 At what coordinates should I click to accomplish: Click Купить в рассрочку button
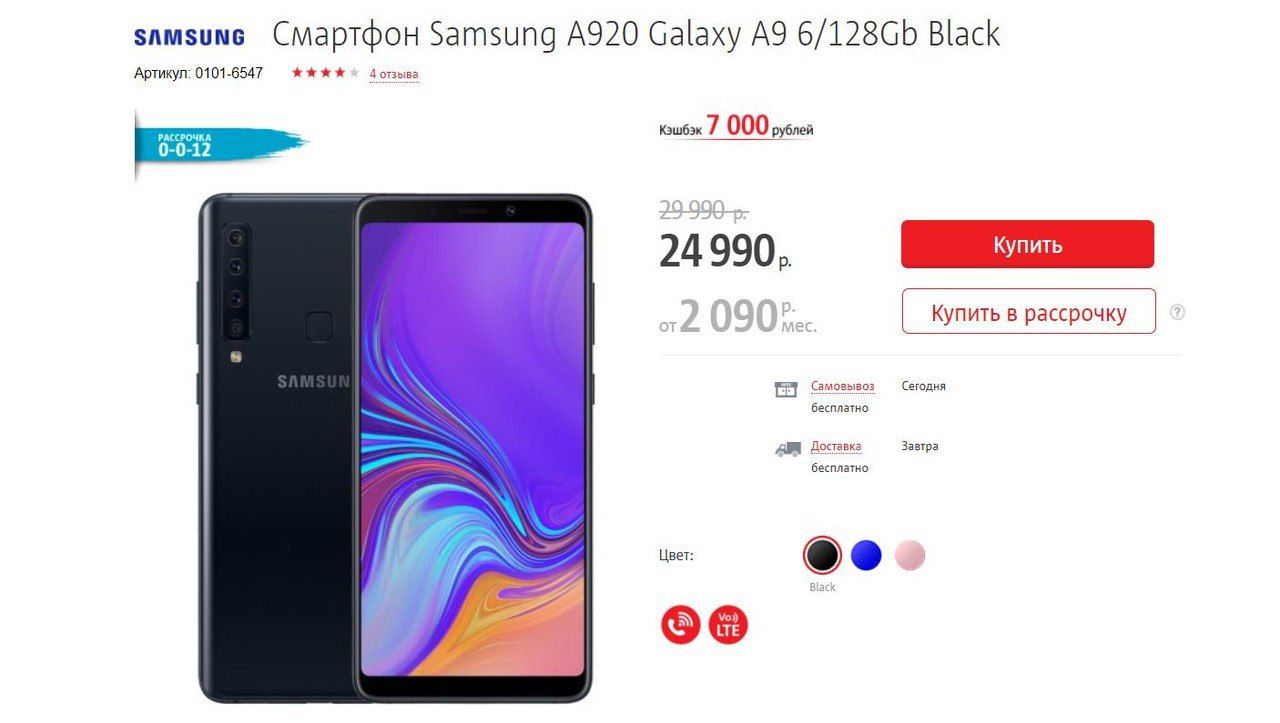click(x=1028, y=312)
